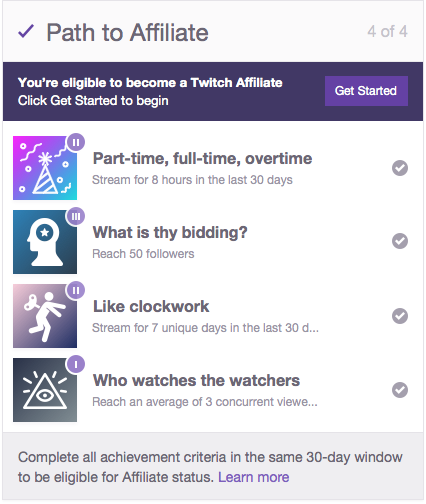Click checkmark for What is thy bidding
Image resolution: width=426 pixels, height=504 pixels.
(400, 241)
